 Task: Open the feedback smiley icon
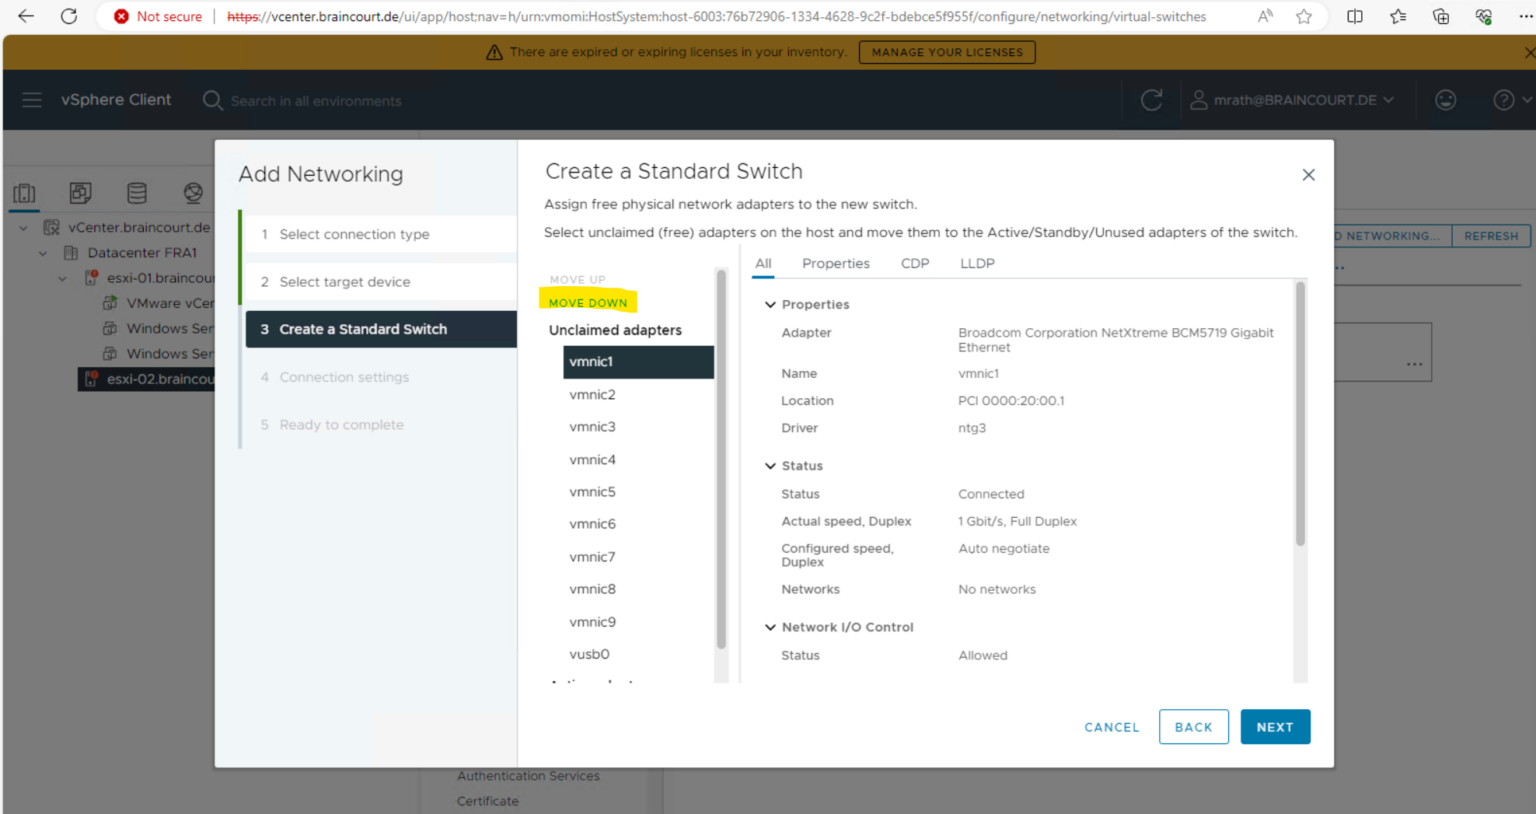point(1445,100)
